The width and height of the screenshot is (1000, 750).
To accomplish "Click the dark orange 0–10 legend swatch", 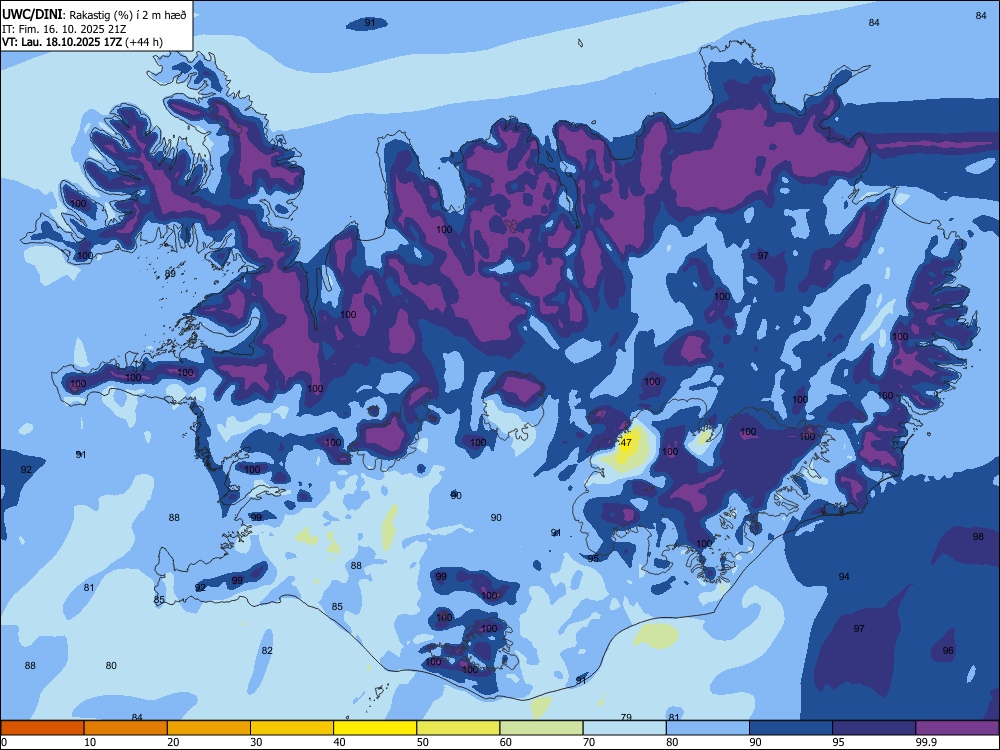I will point(42,728).
